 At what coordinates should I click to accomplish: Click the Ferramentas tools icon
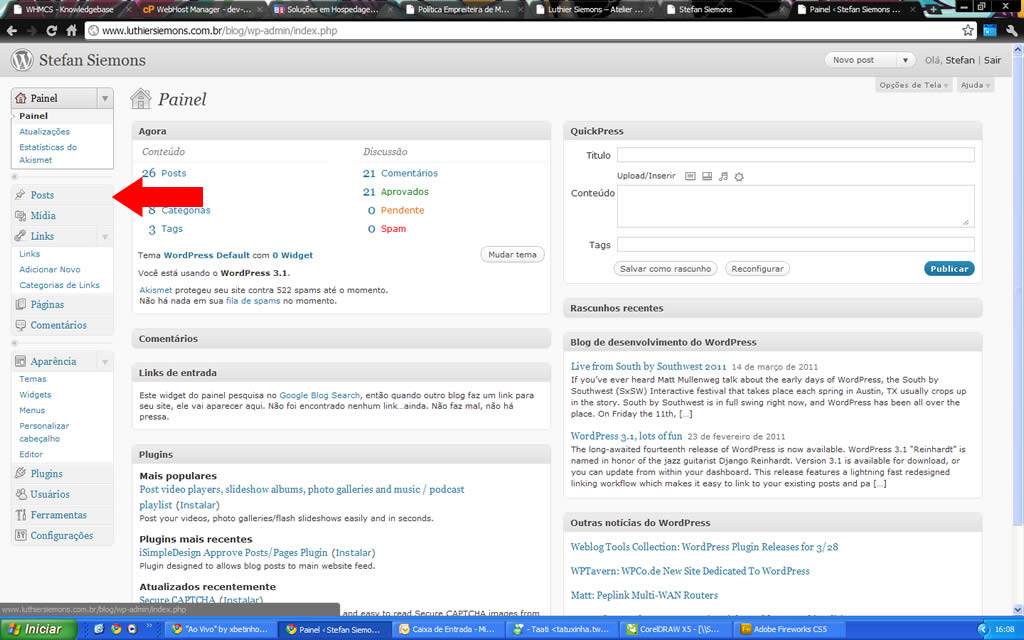click(x=20, y=515)
